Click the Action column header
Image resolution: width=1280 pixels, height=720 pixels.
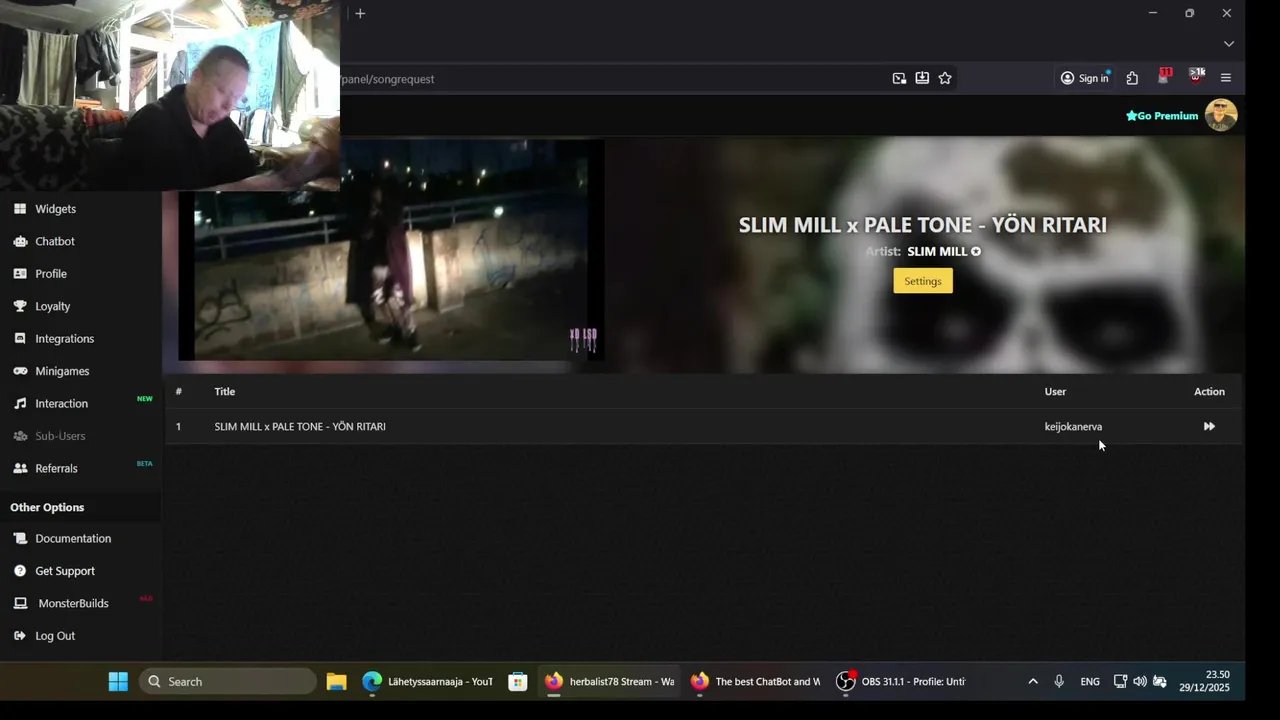[x=1209, y=392]
